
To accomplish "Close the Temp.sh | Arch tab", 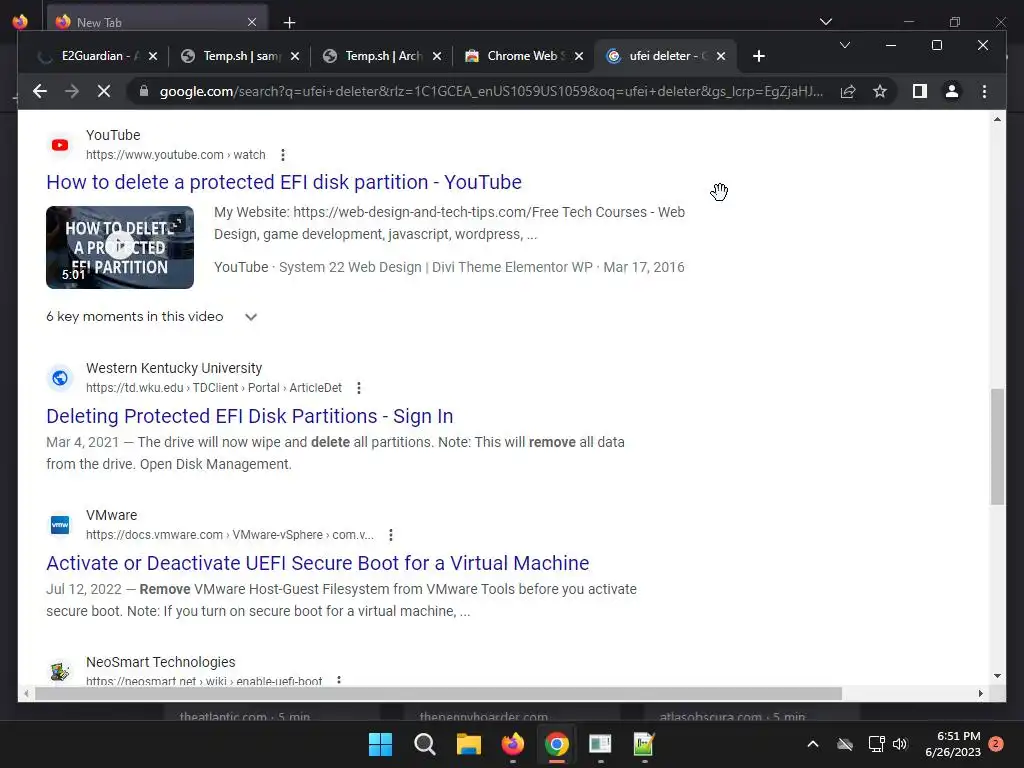I will pos(437,56).
